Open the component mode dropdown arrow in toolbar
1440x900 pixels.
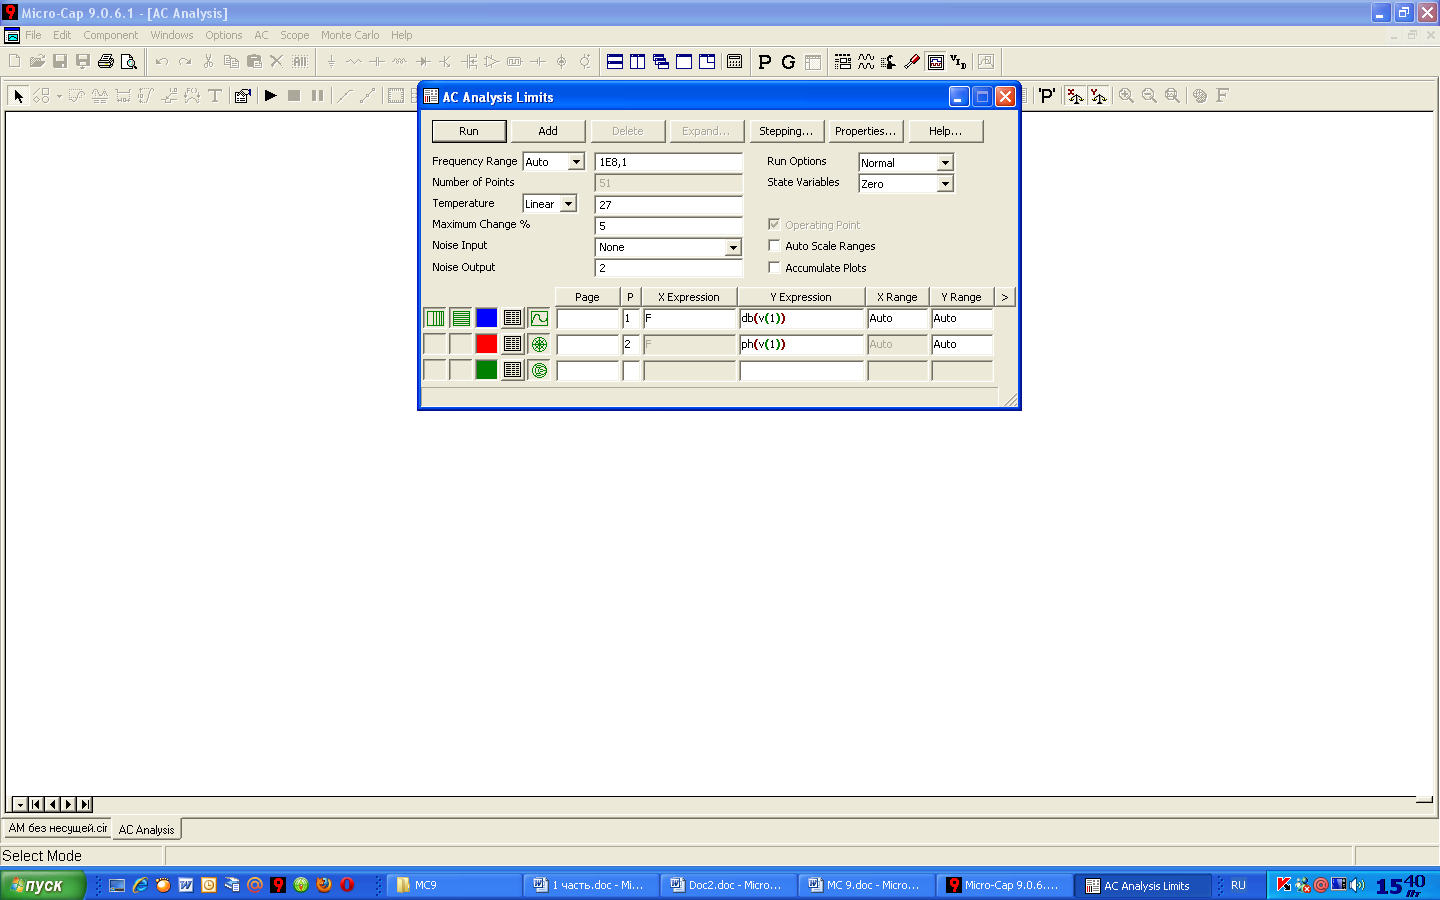pos(59,96)
